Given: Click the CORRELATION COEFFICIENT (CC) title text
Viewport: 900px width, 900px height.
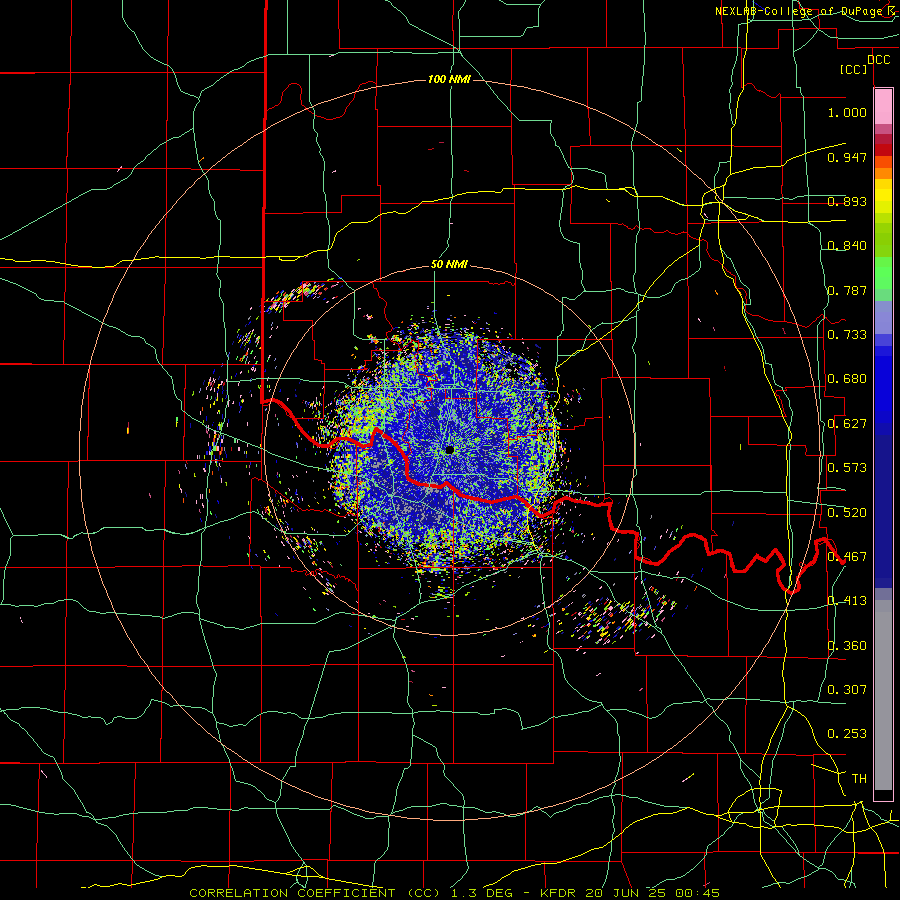Looking at the screenshot, I should click(315, 893).
